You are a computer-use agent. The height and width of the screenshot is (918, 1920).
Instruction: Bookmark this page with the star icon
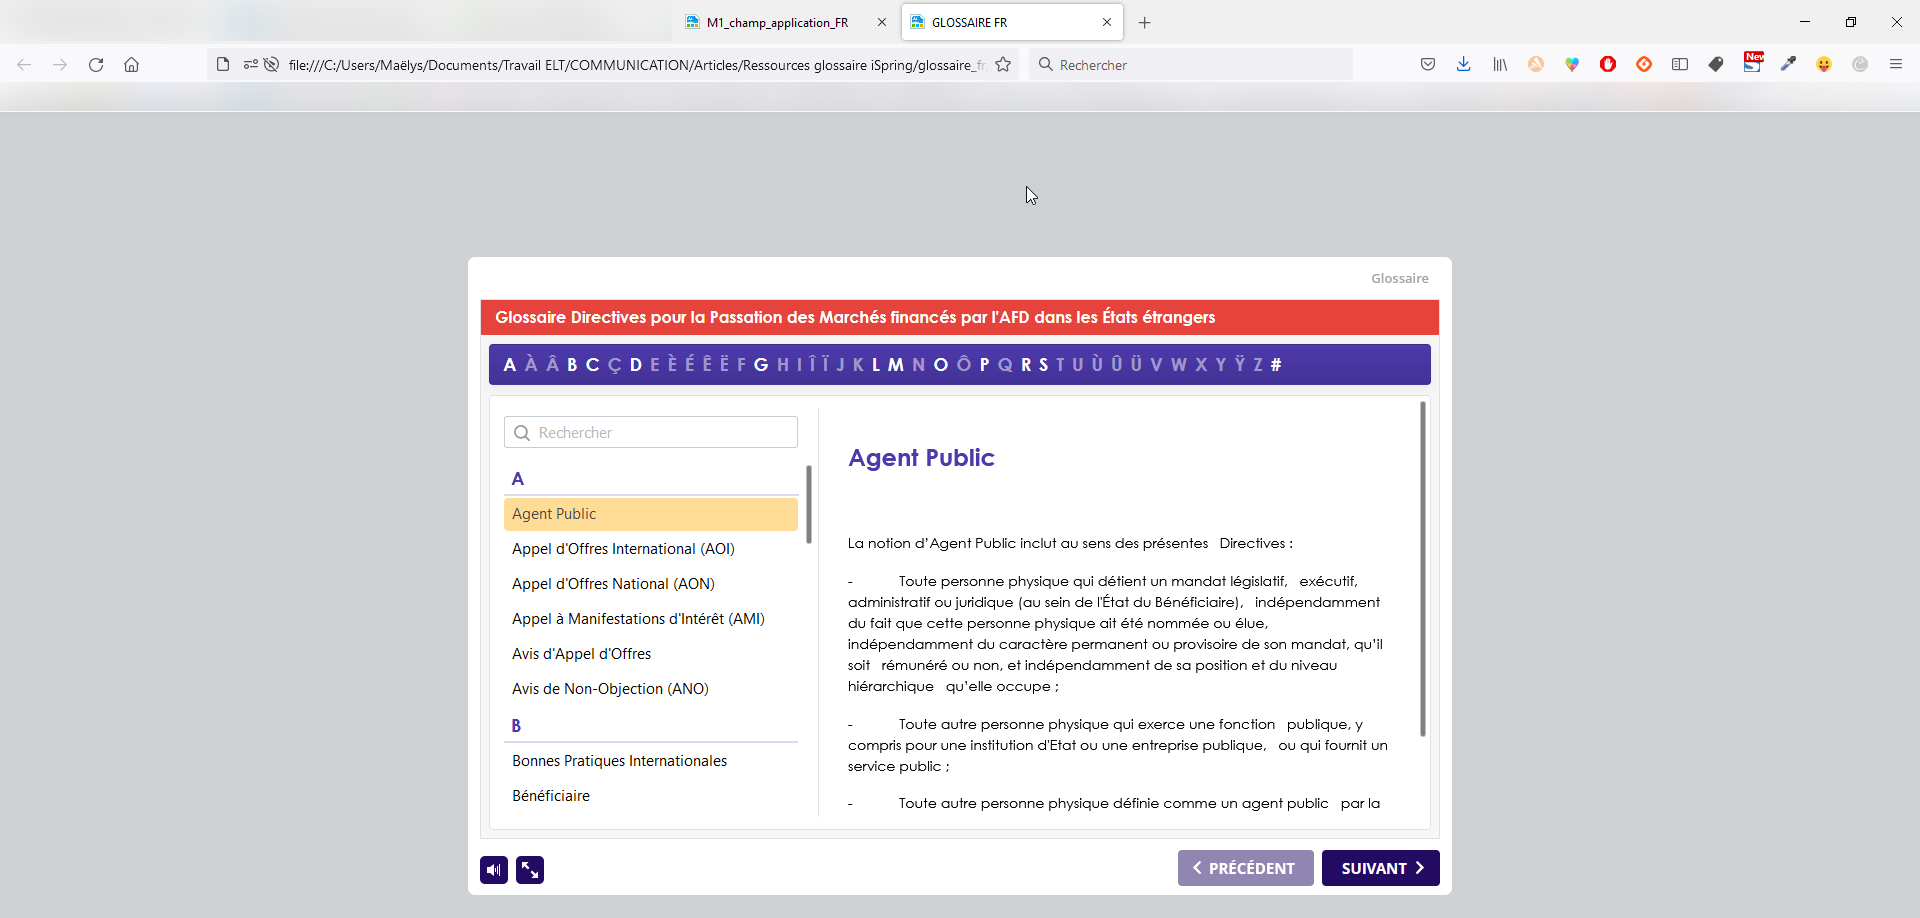1003,65
